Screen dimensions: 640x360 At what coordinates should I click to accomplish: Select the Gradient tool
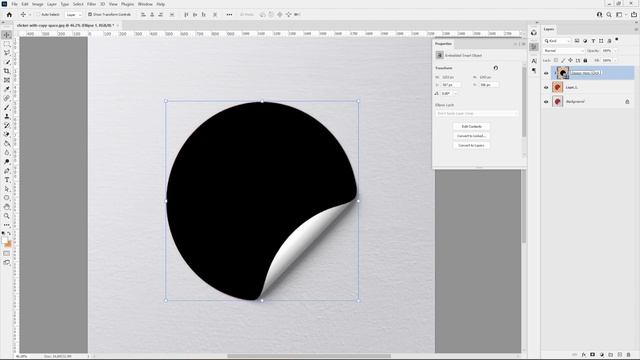pyautogui.click(x=7, y=144)
